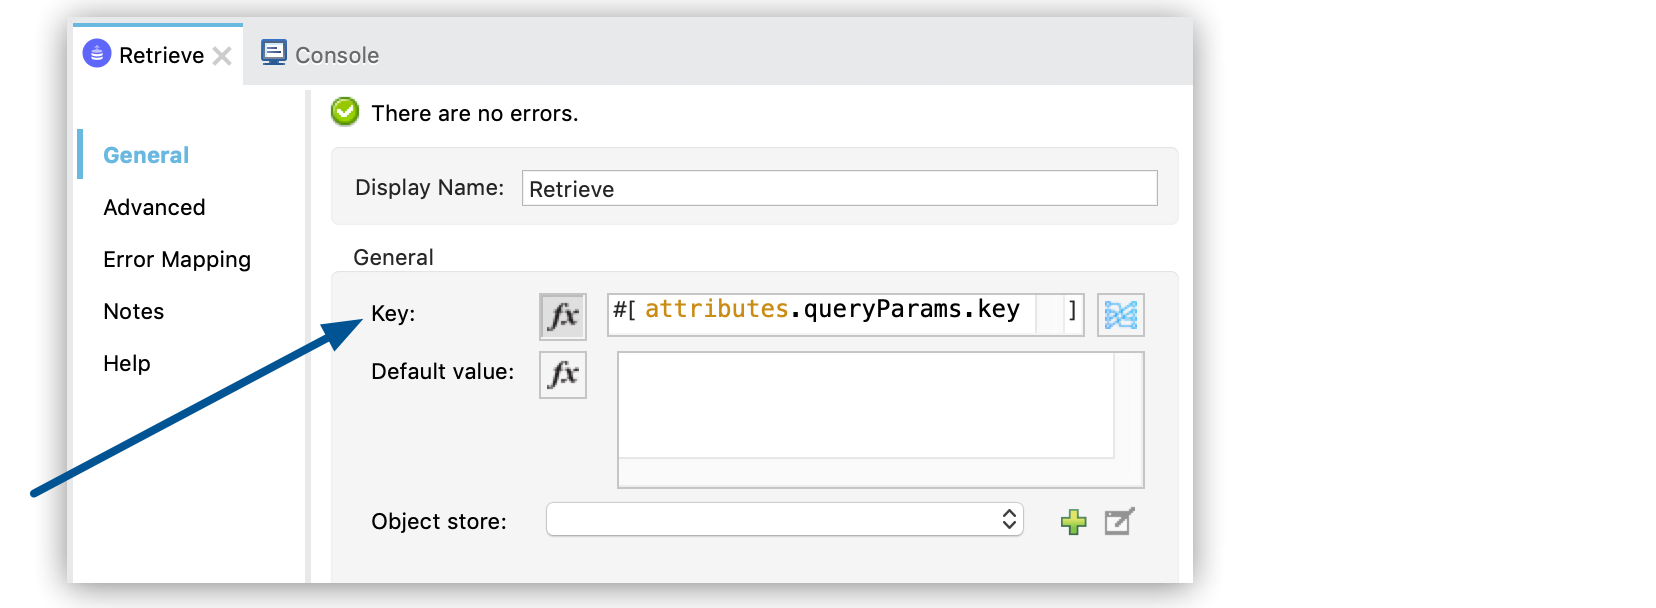The height and width of the screenshot is (608, 1656).
Task: Select Error Mapping from the sidebar
Action: click(x=176, y=259)
